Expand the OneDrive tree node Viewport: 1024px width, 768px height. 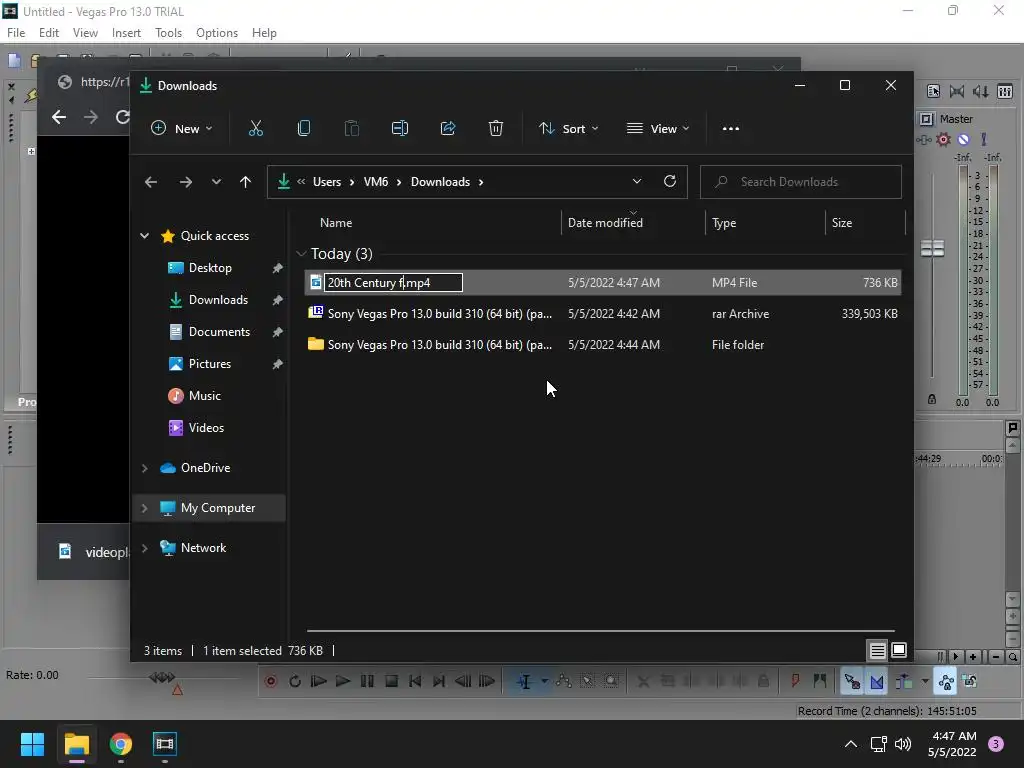(x=144, y=468)
